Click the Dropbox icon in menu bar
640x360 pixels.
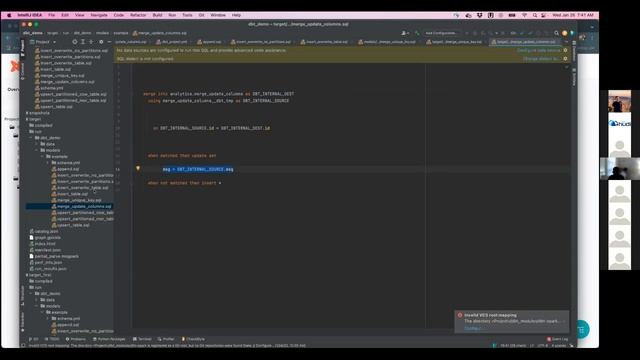pos(480,15)
